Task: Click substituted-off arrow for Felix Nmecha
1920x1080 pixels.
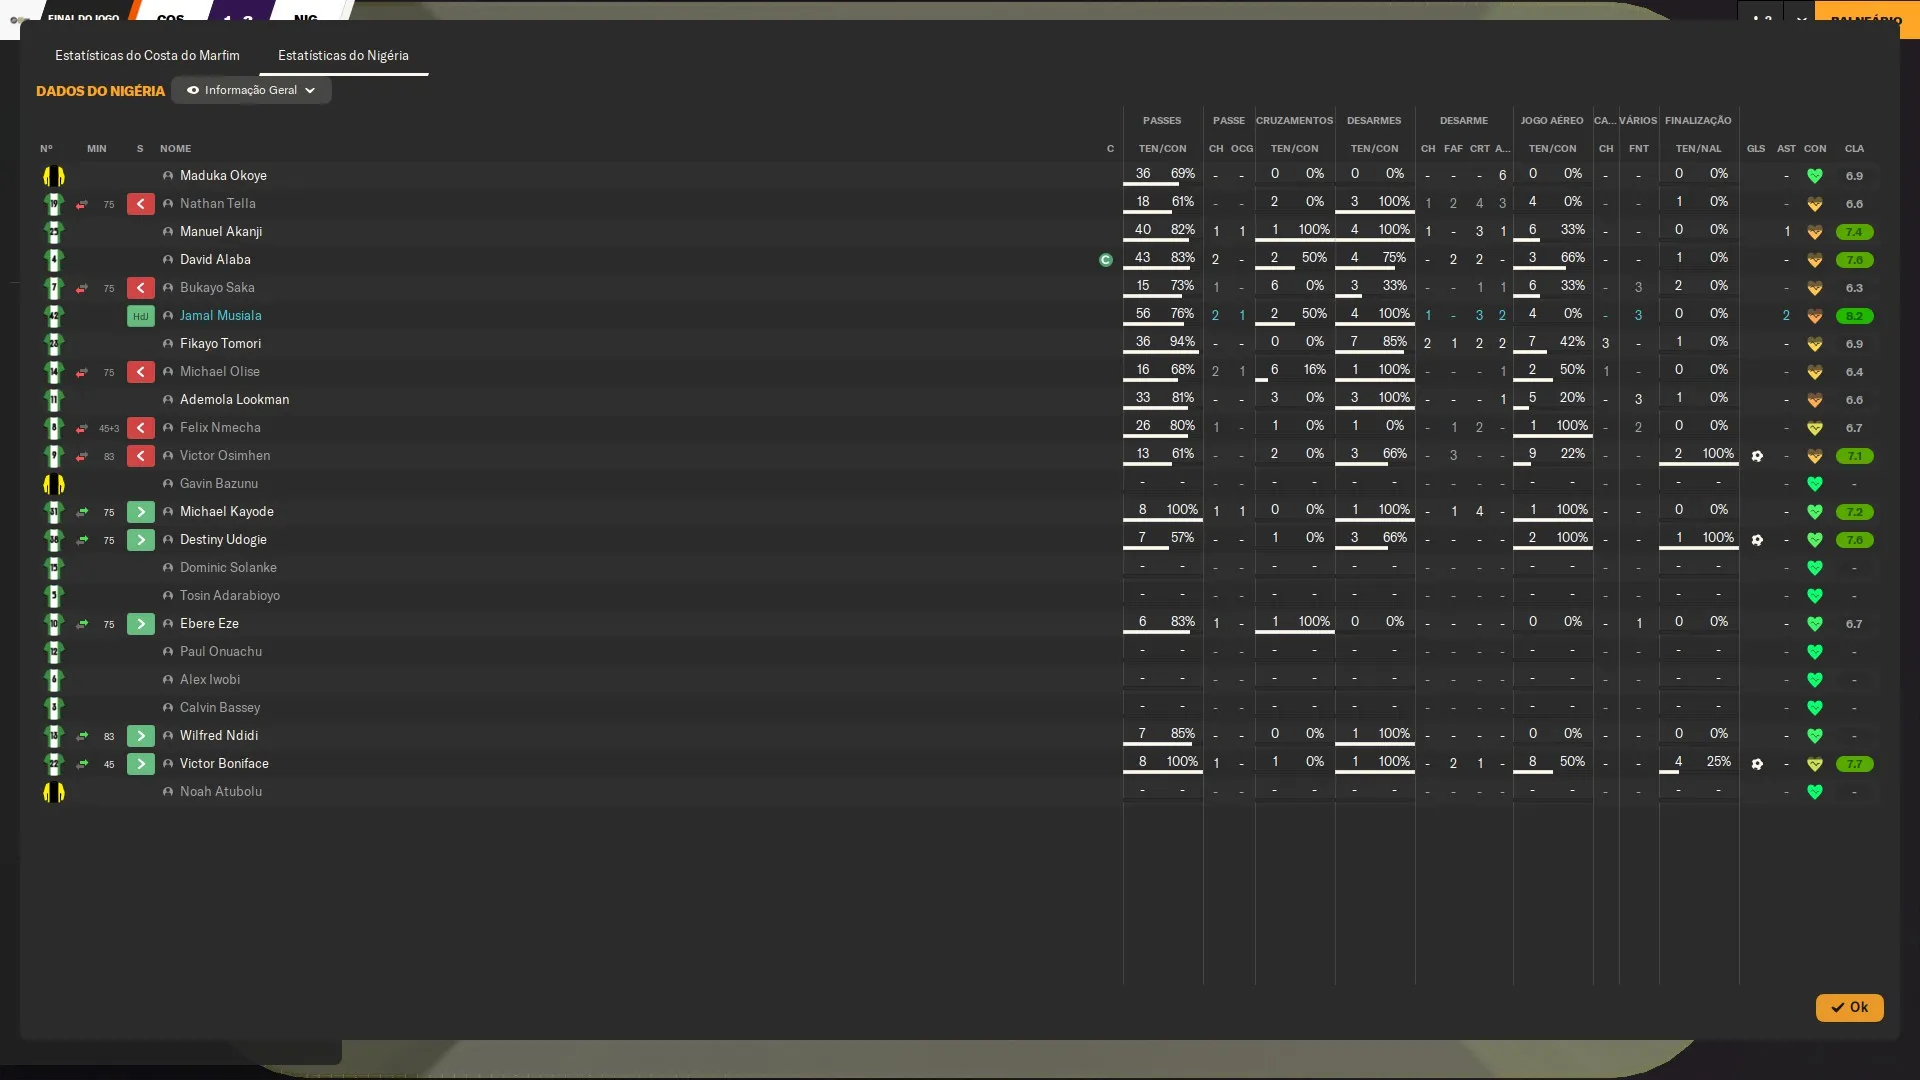Action: pos(140,428)
